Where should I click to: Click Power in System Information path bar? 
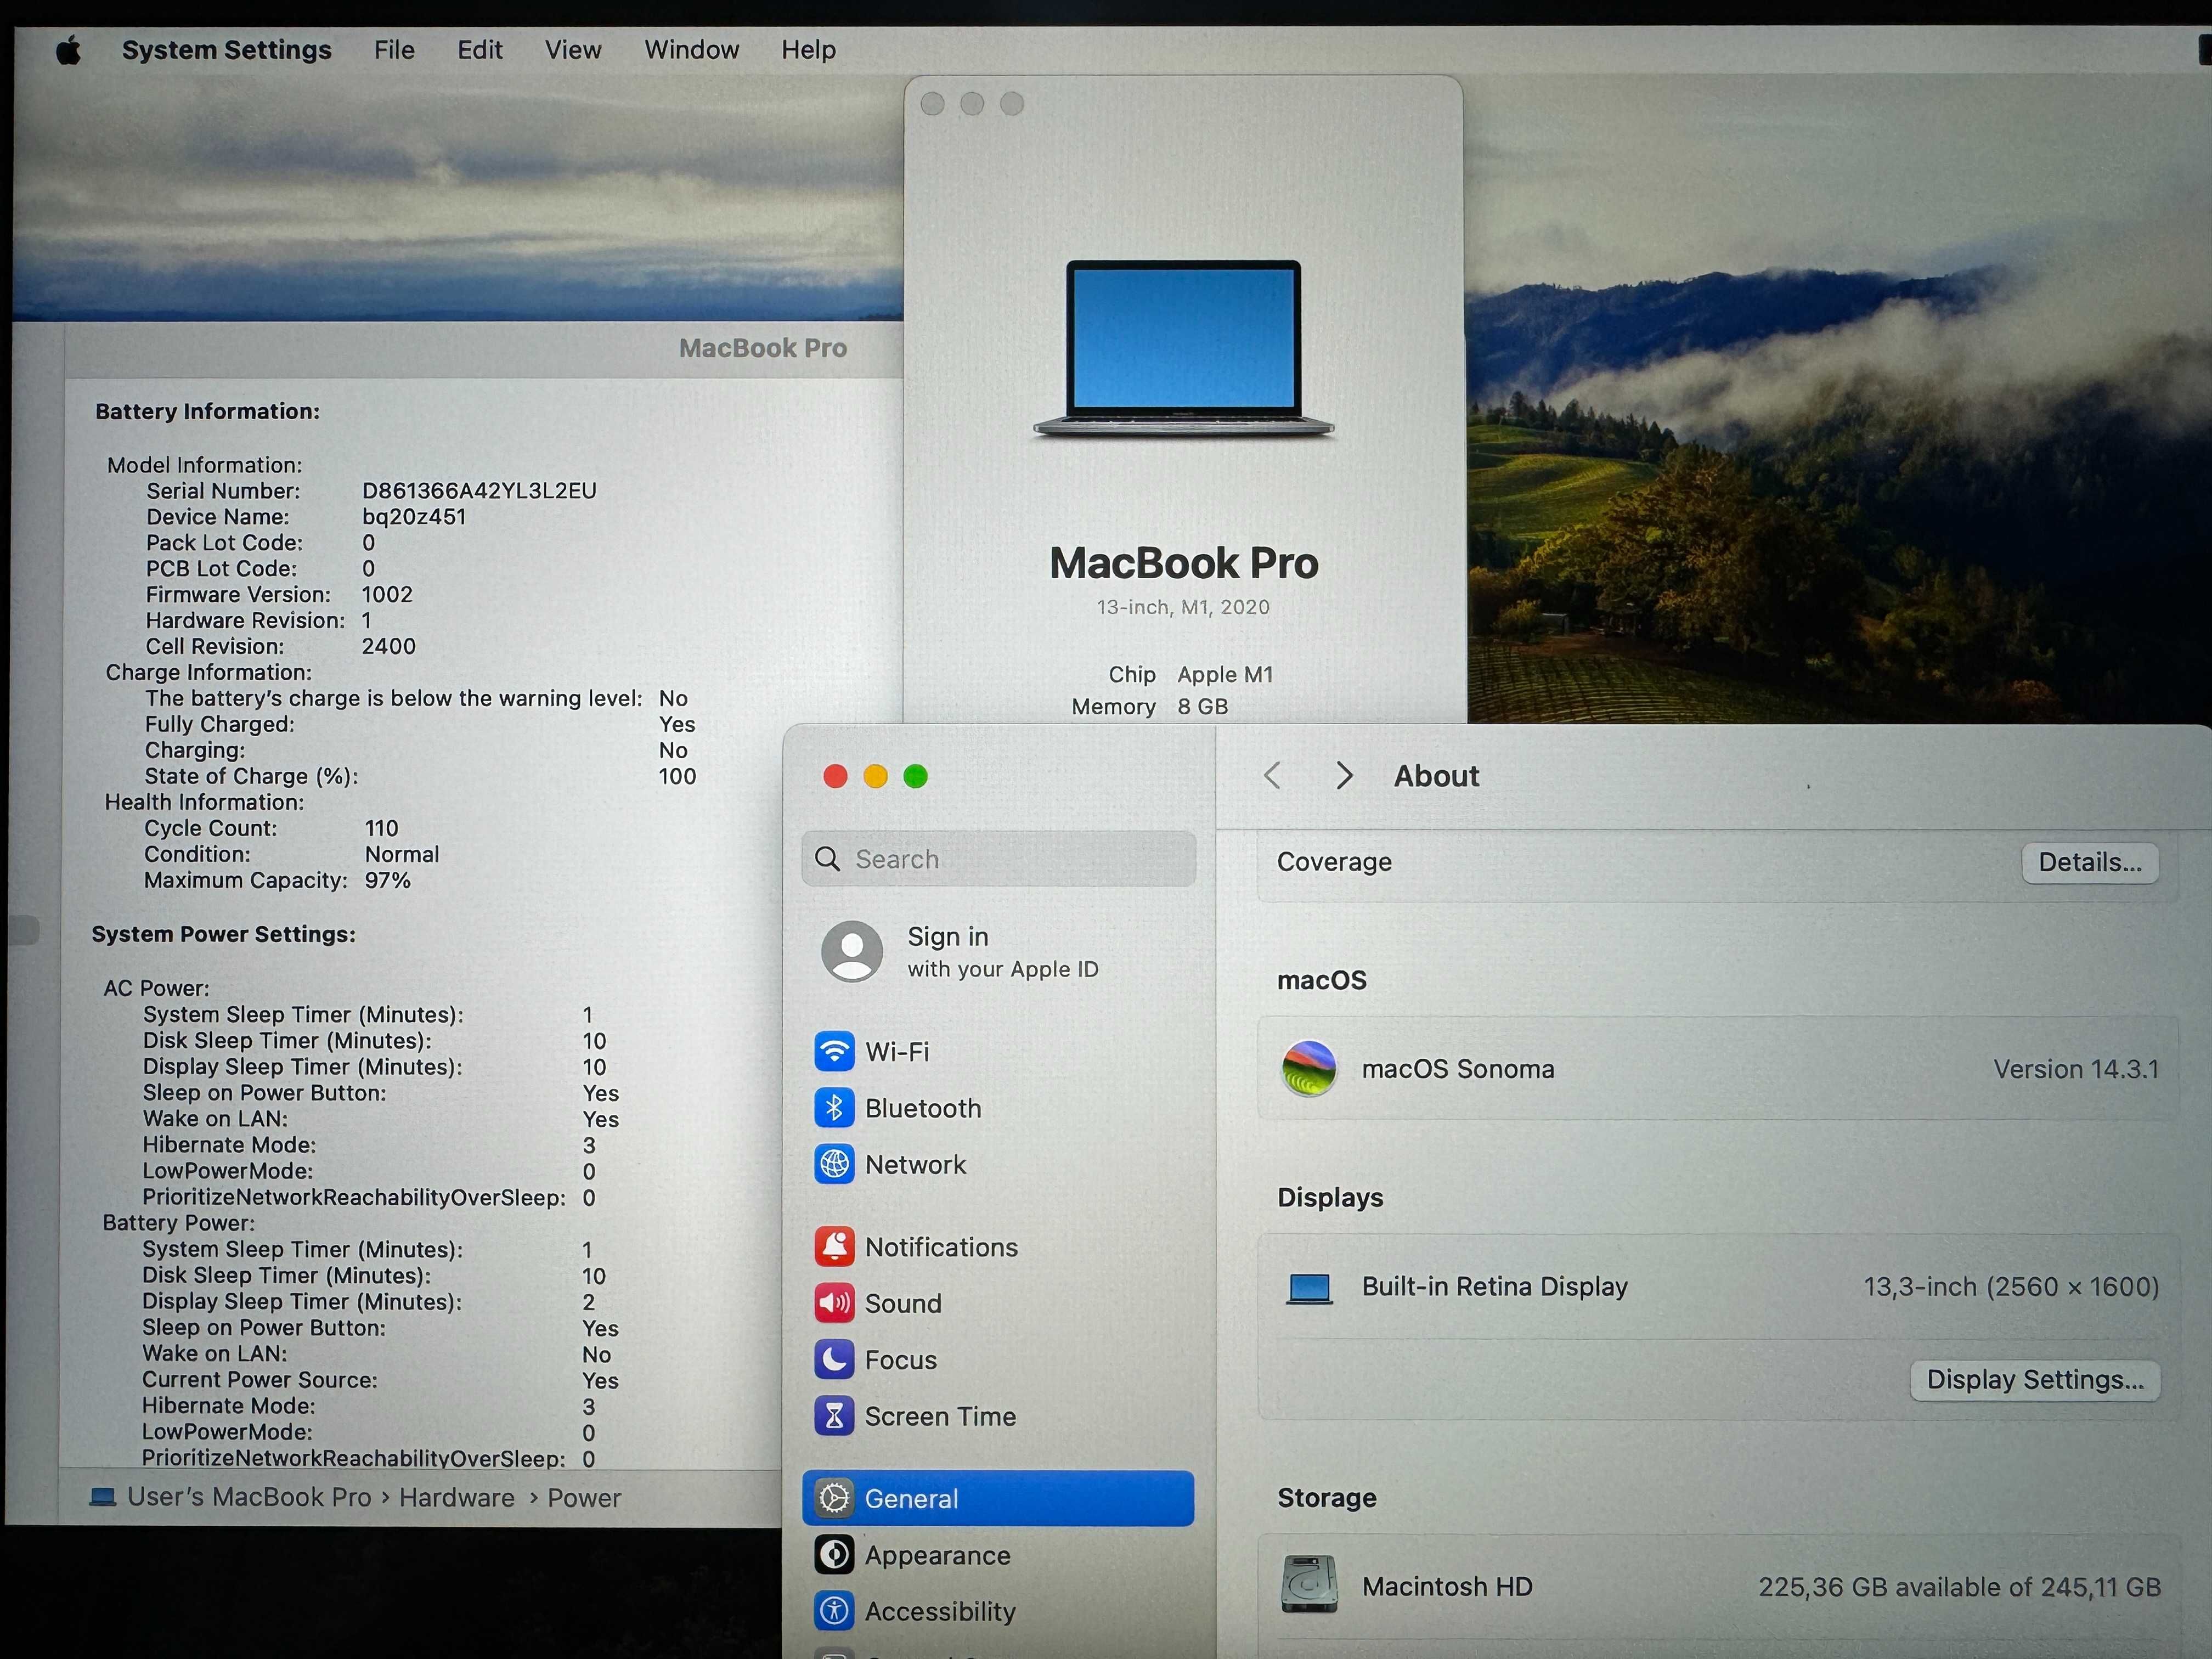point(584,1497)
